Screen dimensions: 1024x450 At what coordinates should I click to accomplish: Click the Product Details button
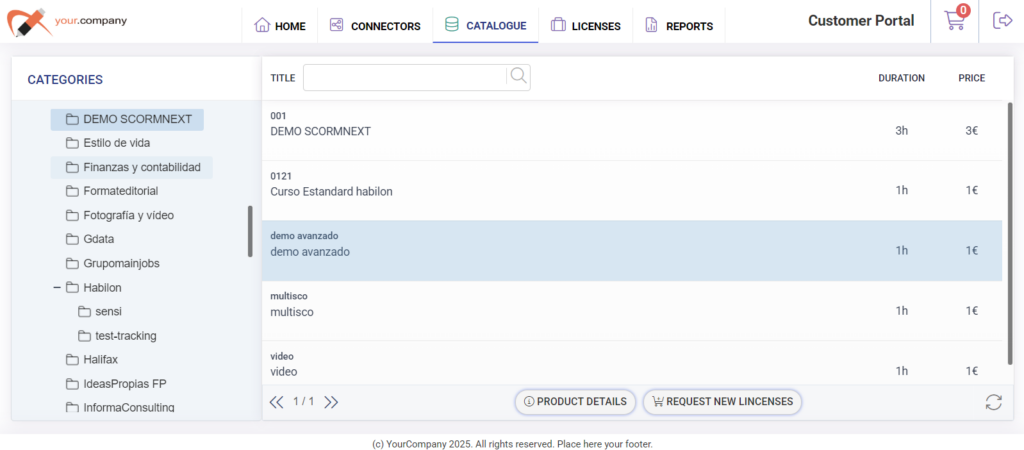(x=575, y=402)
